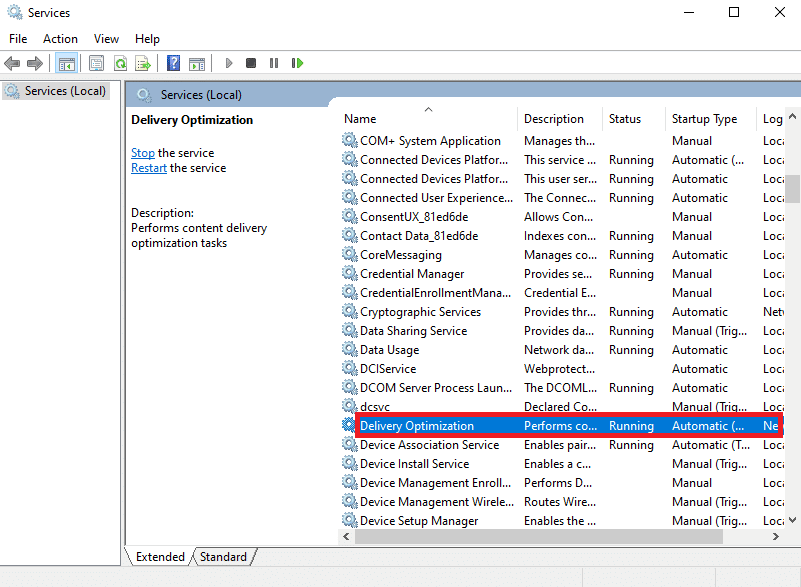Click gear icon beside CoreMessaging
Image resolution: width=801 pixels, height=587 pixels.
349,254
